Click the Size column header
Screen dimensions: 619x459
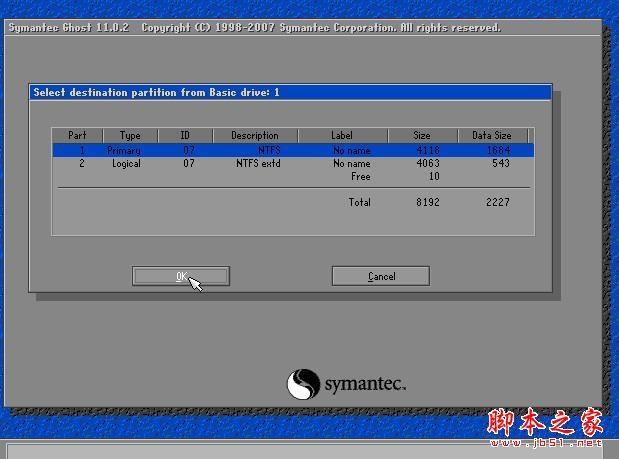pos(422,135)
